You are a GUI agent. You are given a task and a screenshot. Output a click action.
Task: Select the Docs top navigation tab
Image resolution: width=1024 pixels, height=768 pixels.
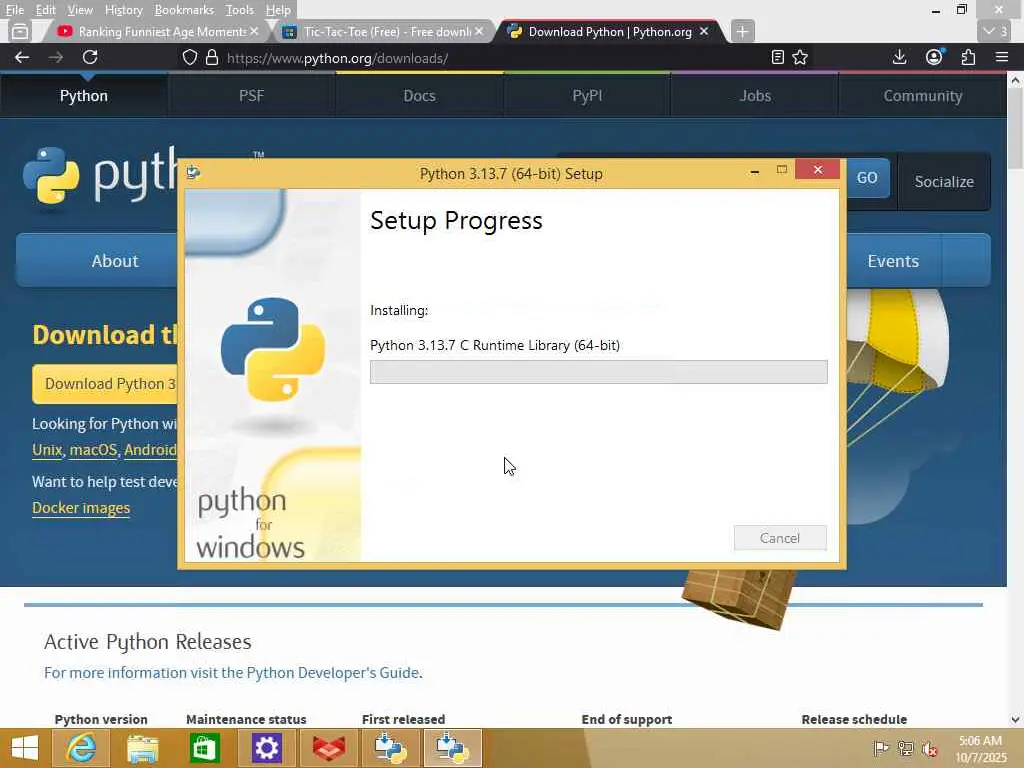coord(419,95)
